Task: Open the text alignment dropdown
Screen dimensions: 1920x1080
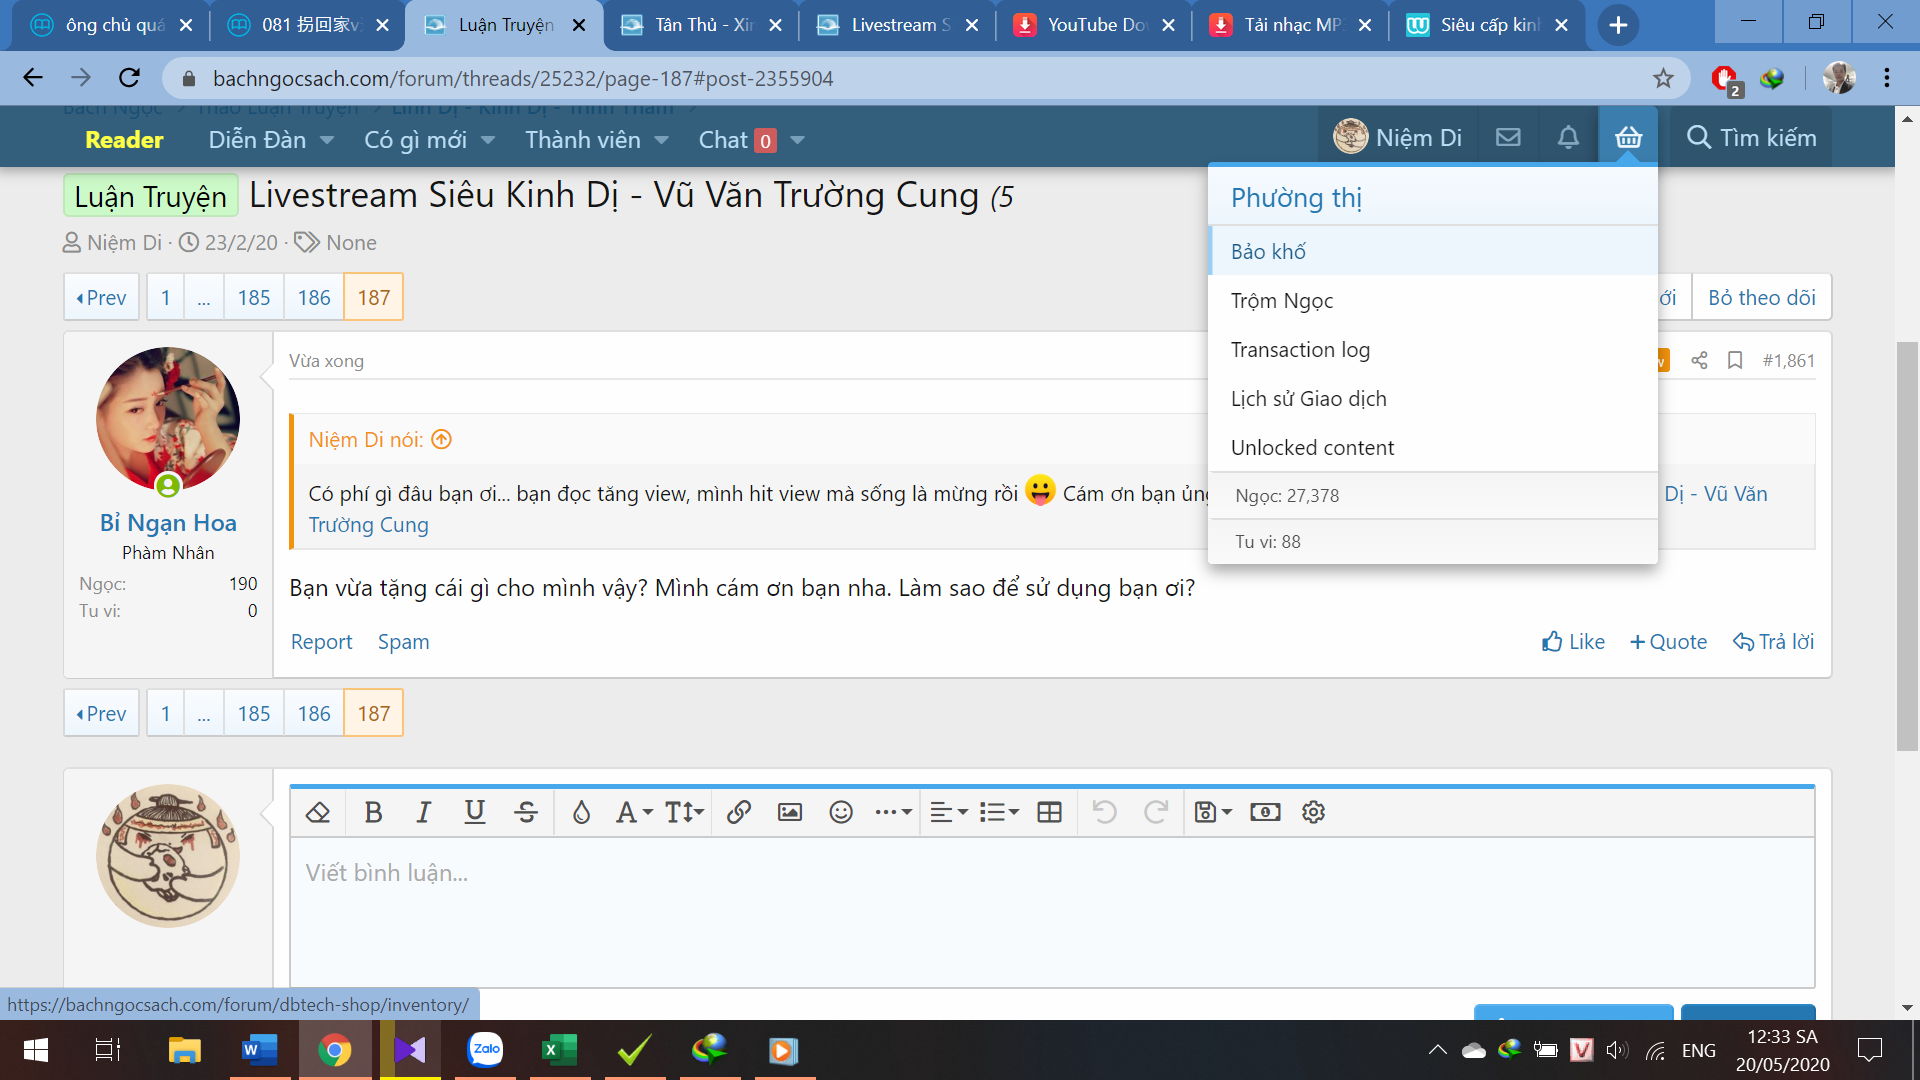Action: tap(948, 812)
